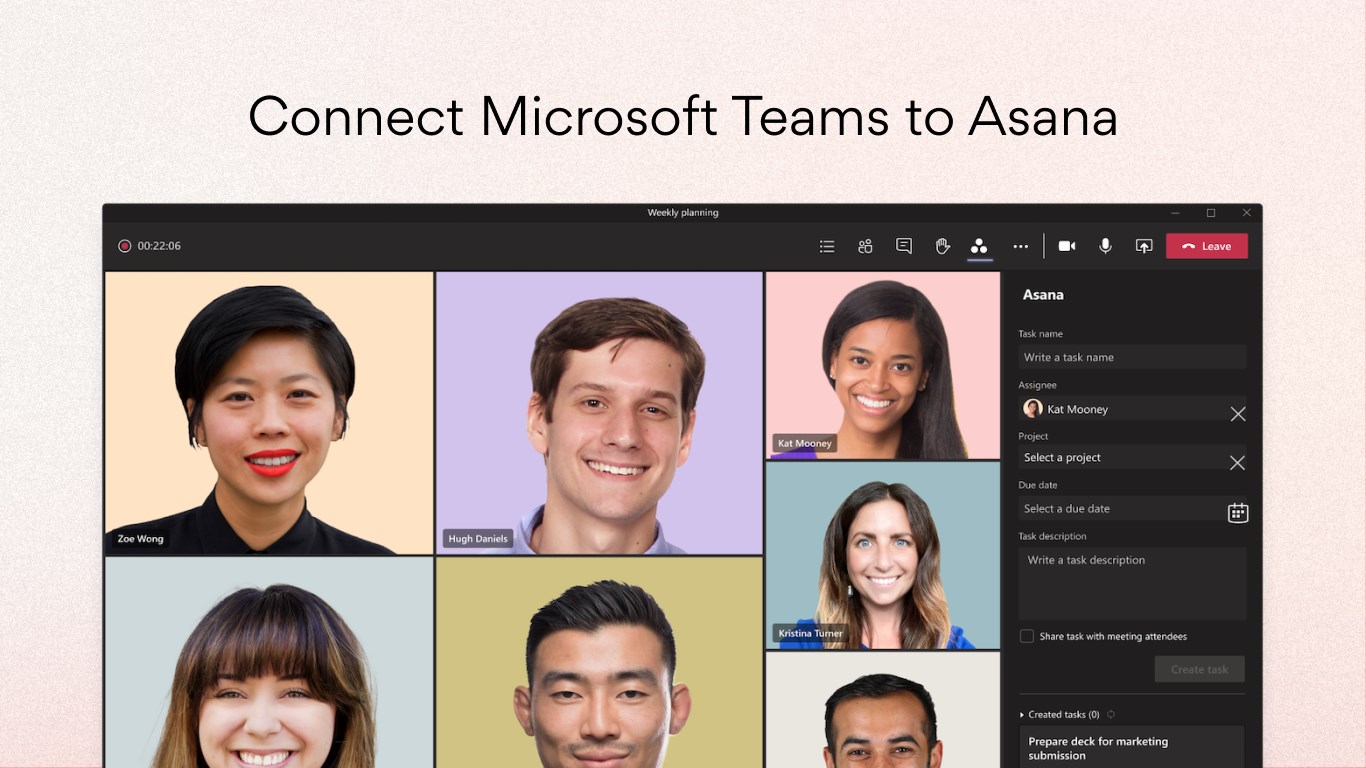Click the share screen icon
The height and width of the screenshot is (768, 1366).
pyautogui.click(x=1144, y=246)
